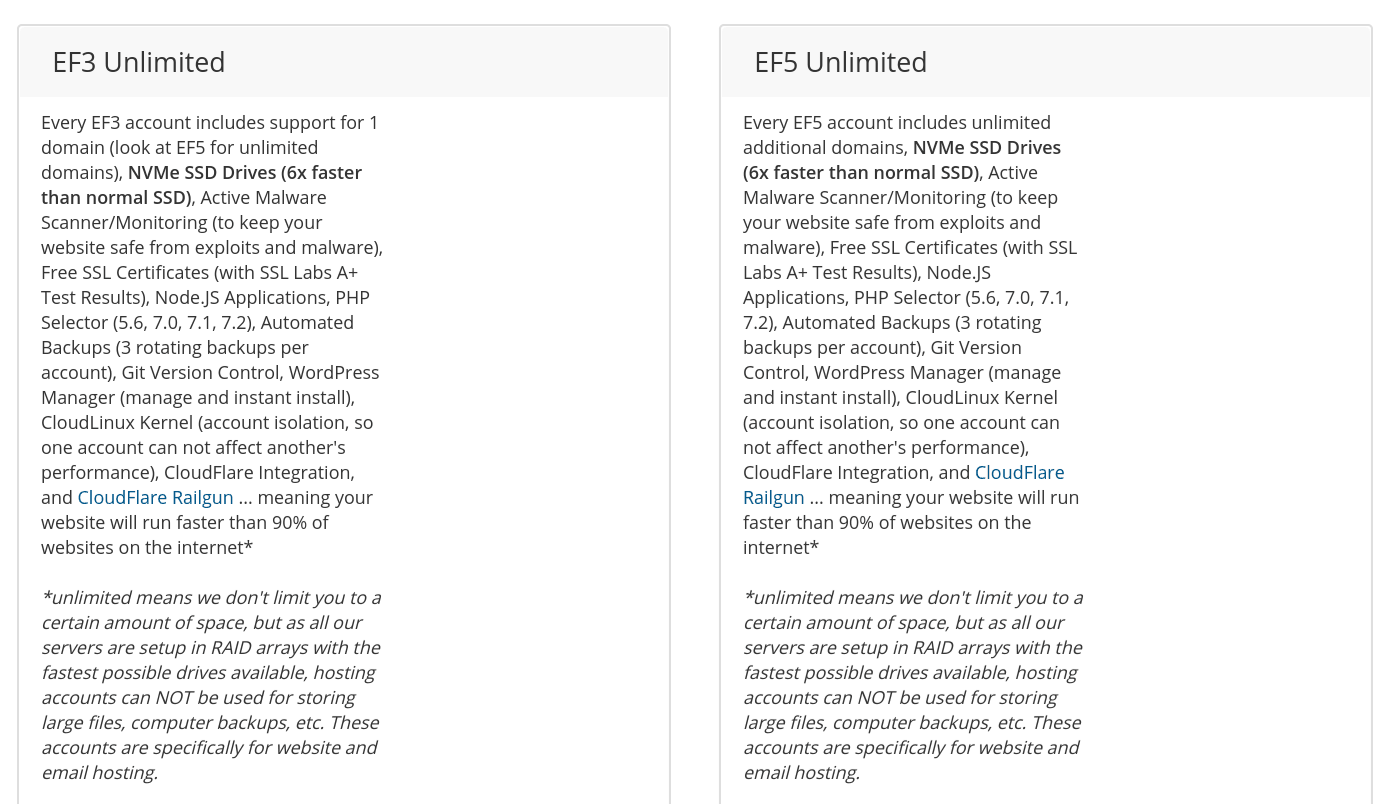
Task: Click 'email hosting.' closing text in EF5
Action: pyautogui.click(x=801, y=772)
